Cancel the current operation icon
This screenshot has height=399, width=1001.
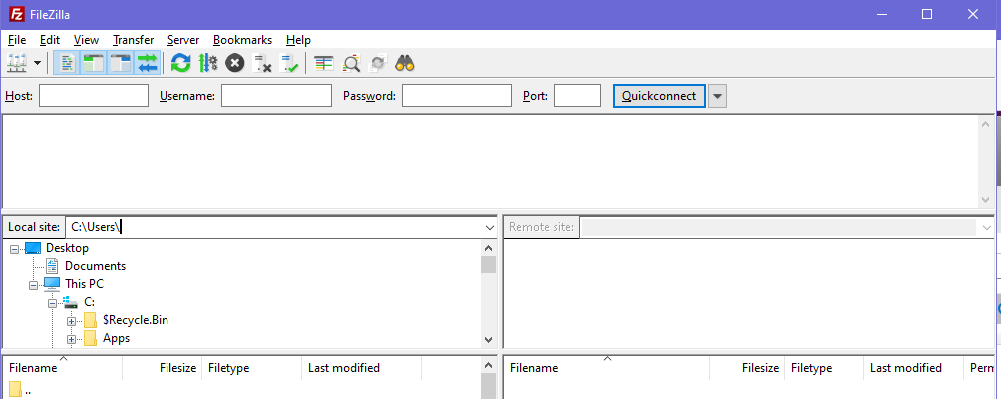tap(235, 63)
